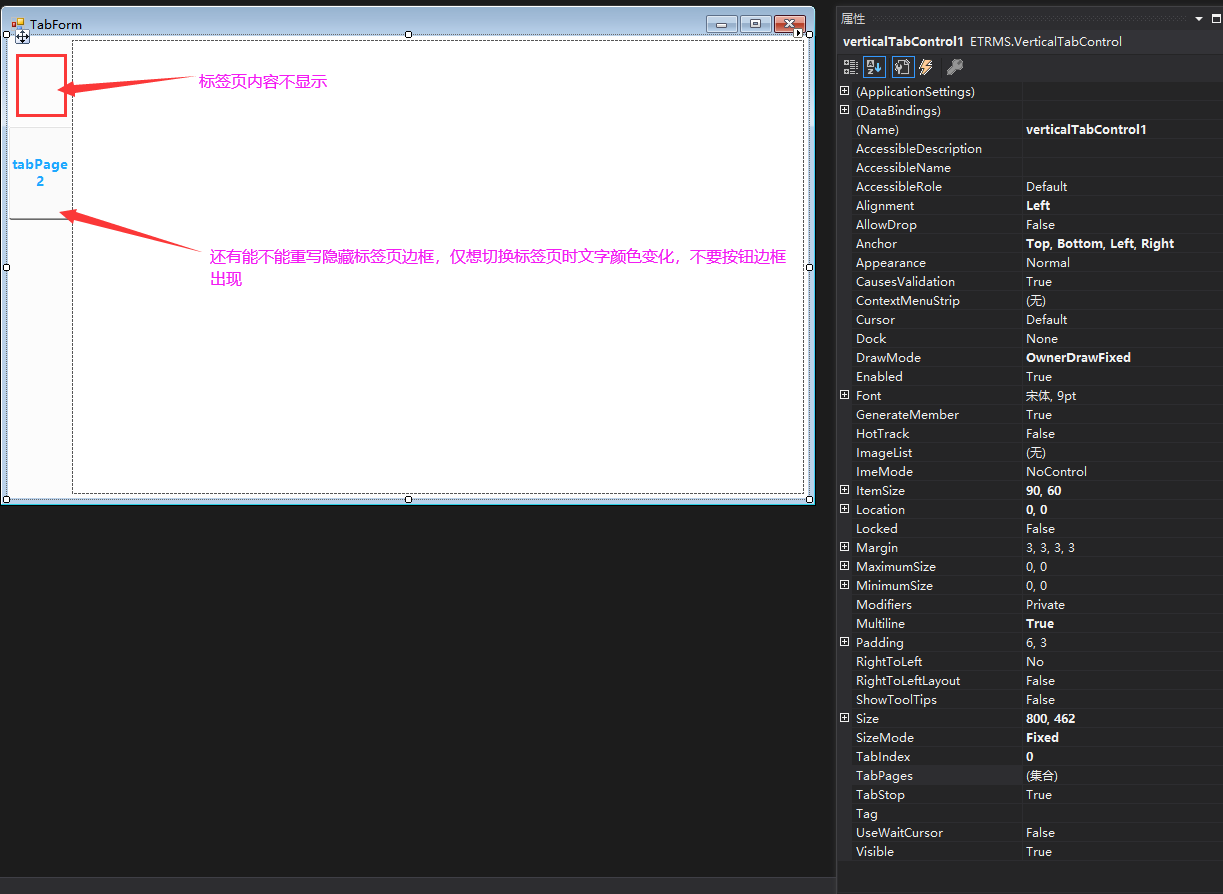Show the Properties page button

902,67
